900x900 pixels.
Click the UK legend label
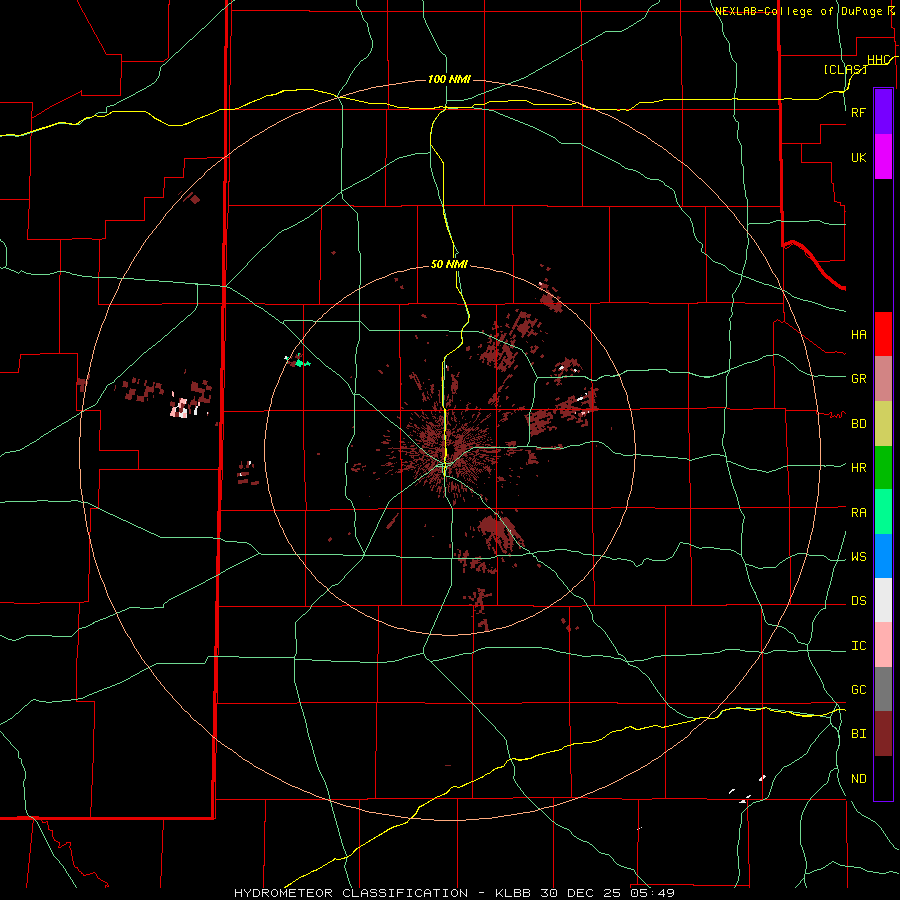(858, 158)
